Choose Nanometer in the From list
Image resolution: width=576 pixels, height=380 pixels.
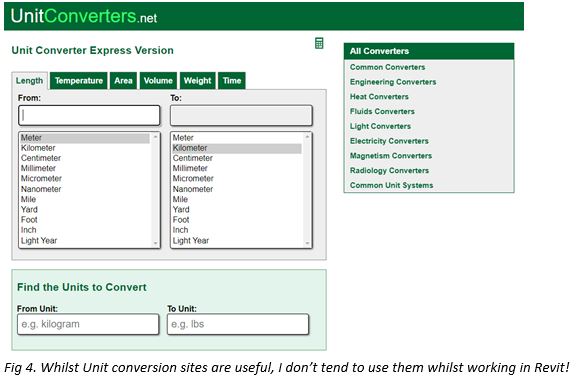(x=85, y=189)
